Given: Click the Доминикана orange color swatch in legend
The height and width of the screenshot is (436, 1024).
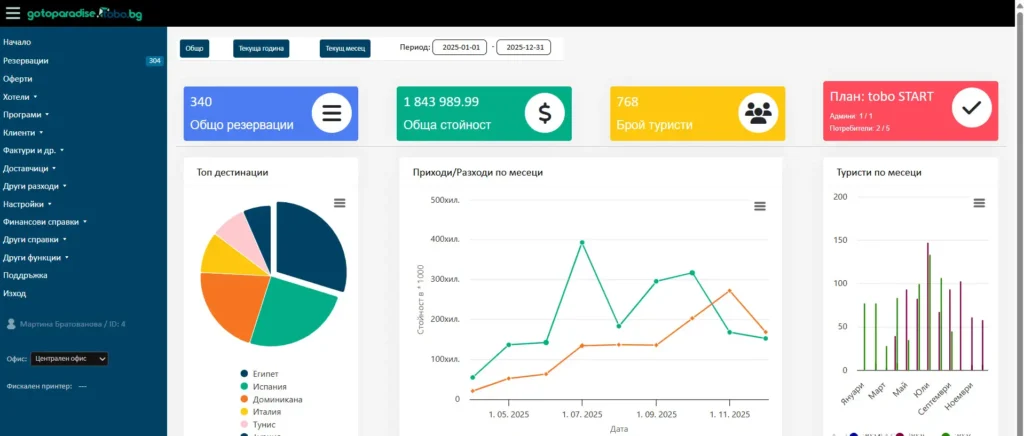Looking at the screenshot, I should click(244, 399).
